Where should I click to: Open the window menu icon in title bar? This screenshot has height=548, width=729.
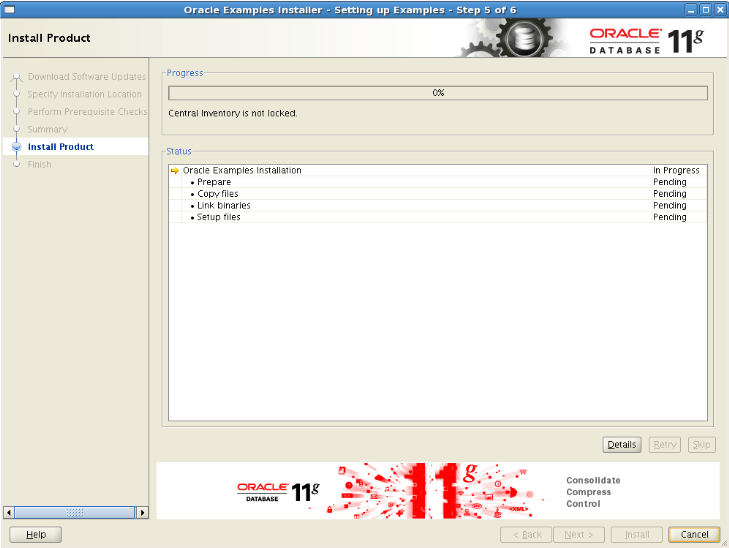9,9
